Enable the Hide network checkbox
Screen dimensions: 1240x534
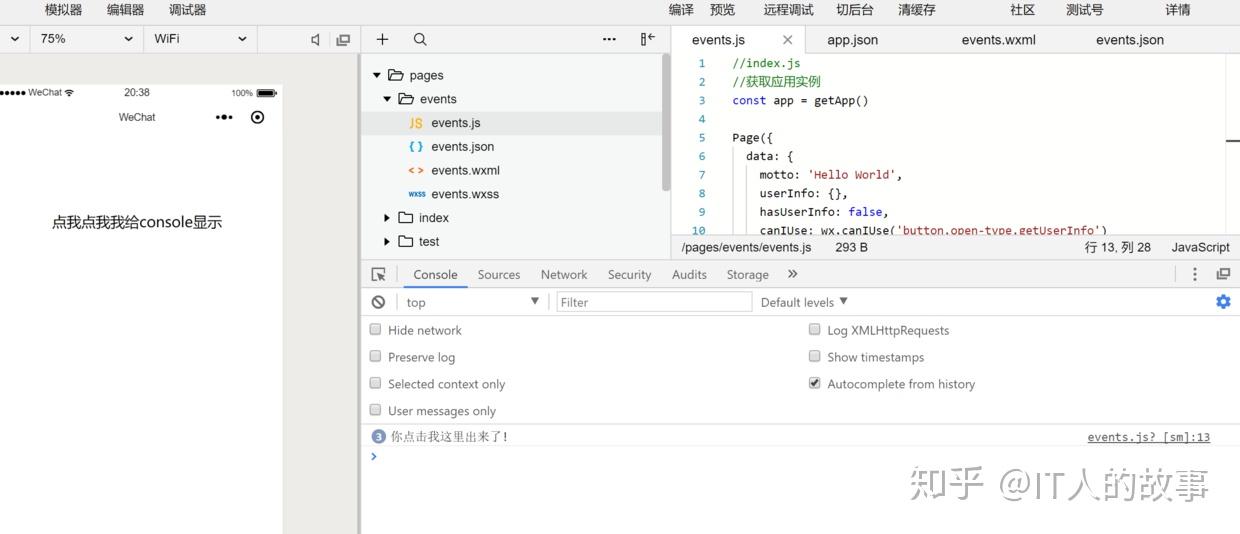click(376, 330)
